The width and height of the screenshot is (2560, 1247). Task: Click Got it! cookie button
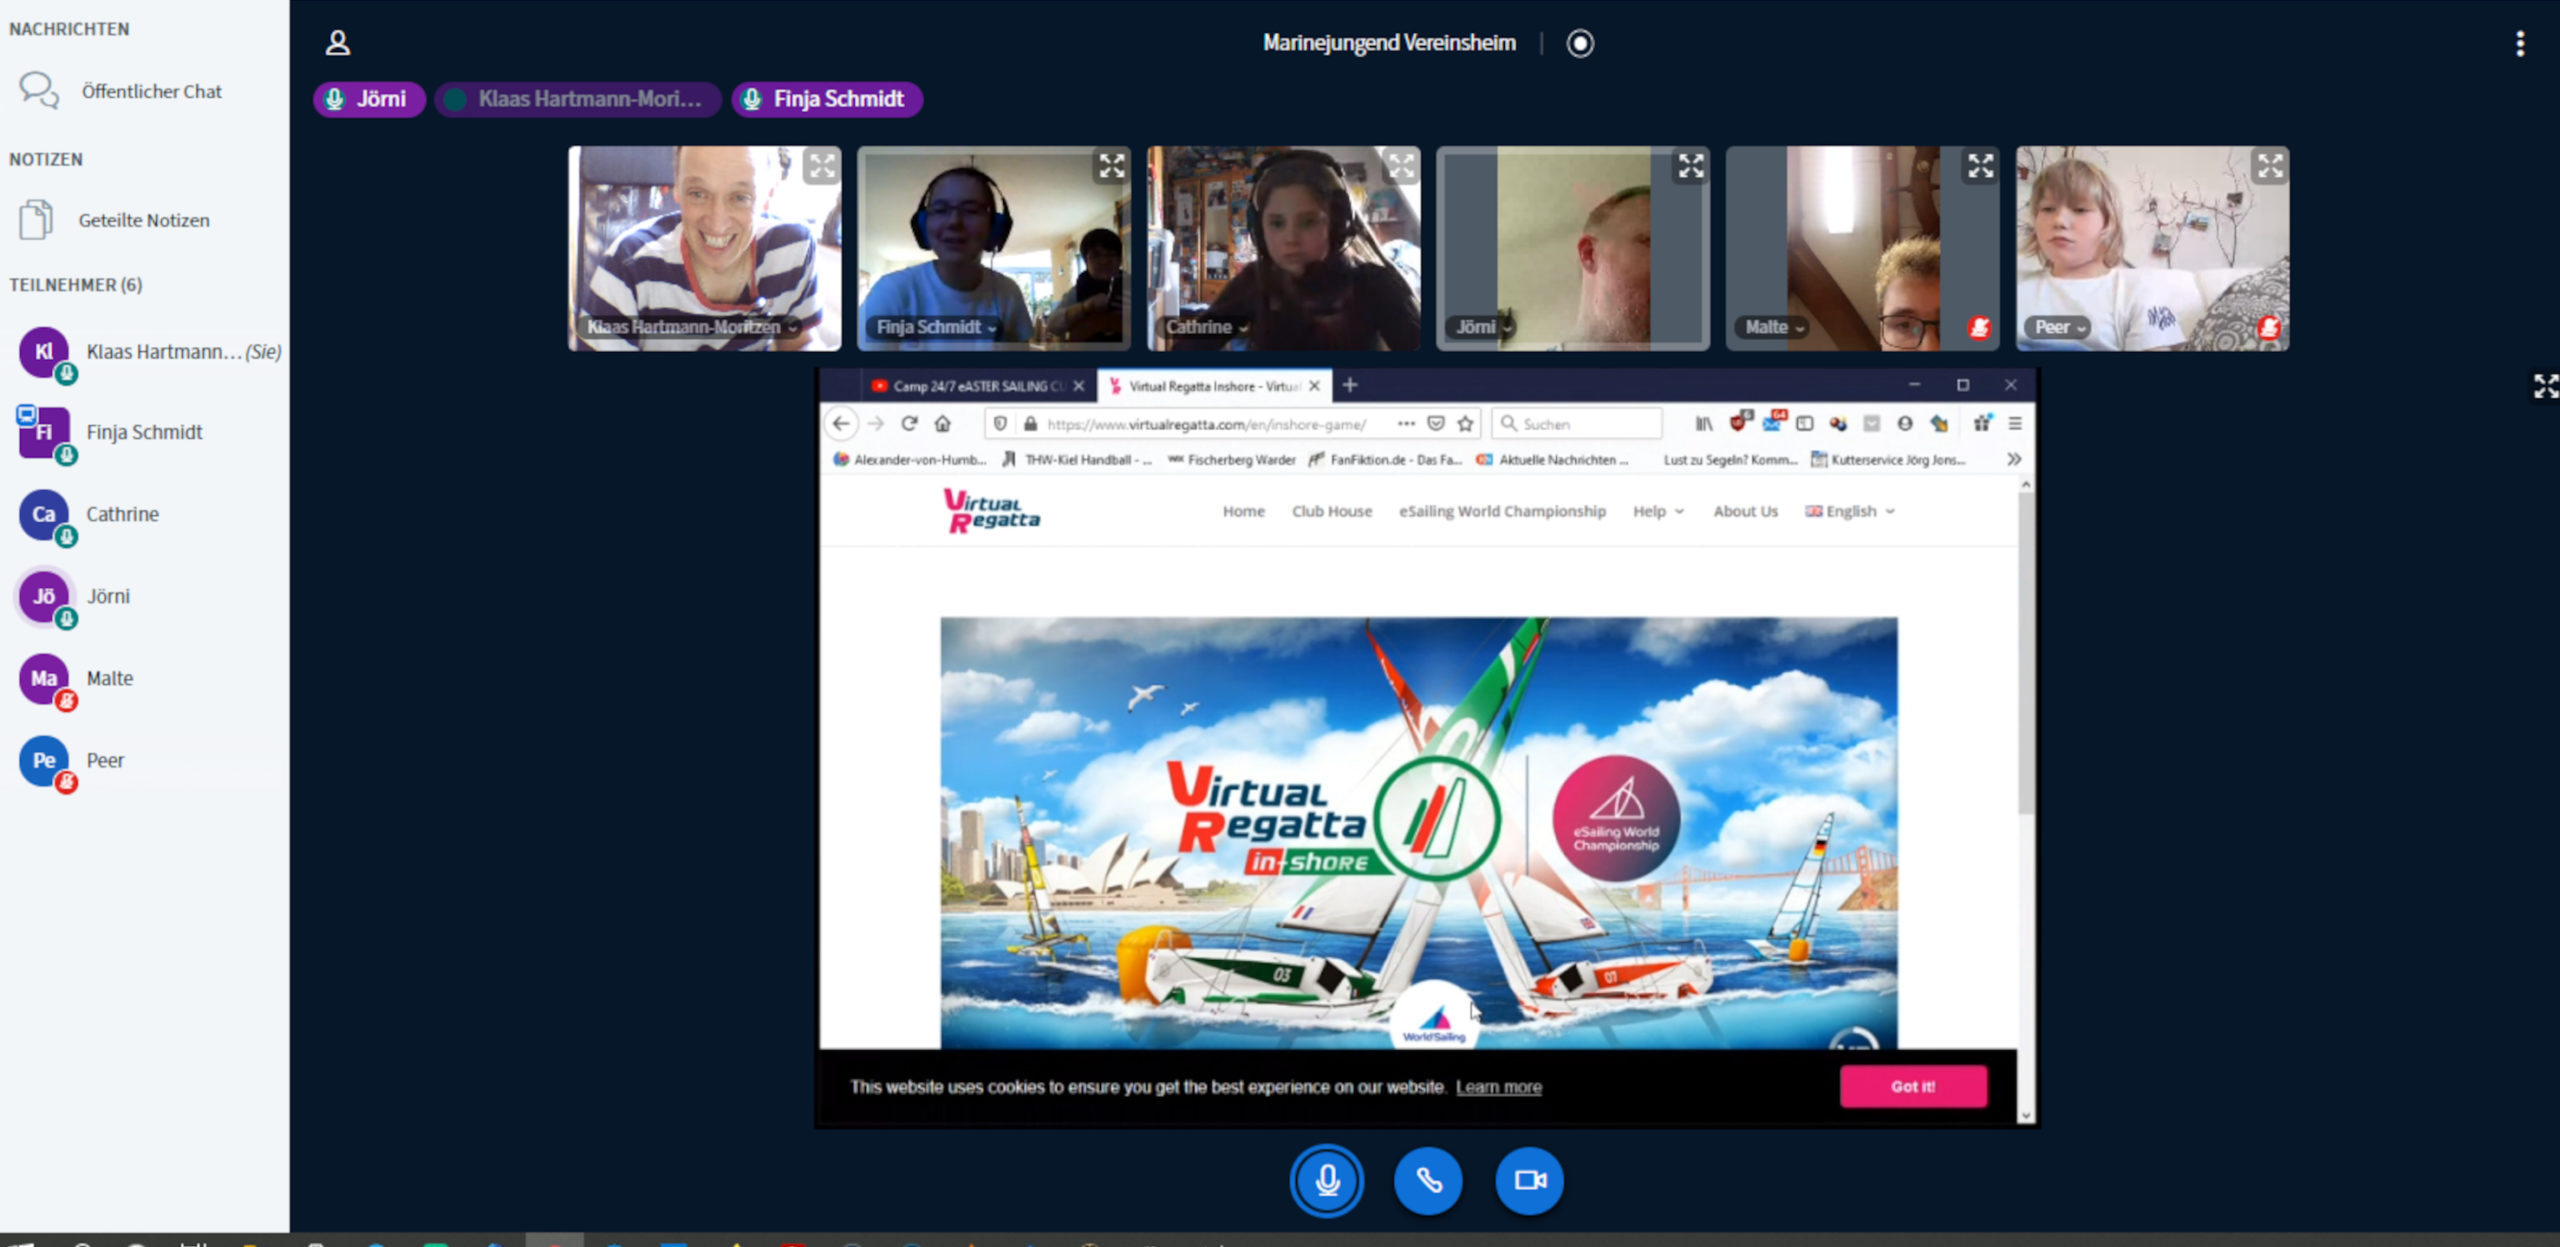click(1913, 1086)
